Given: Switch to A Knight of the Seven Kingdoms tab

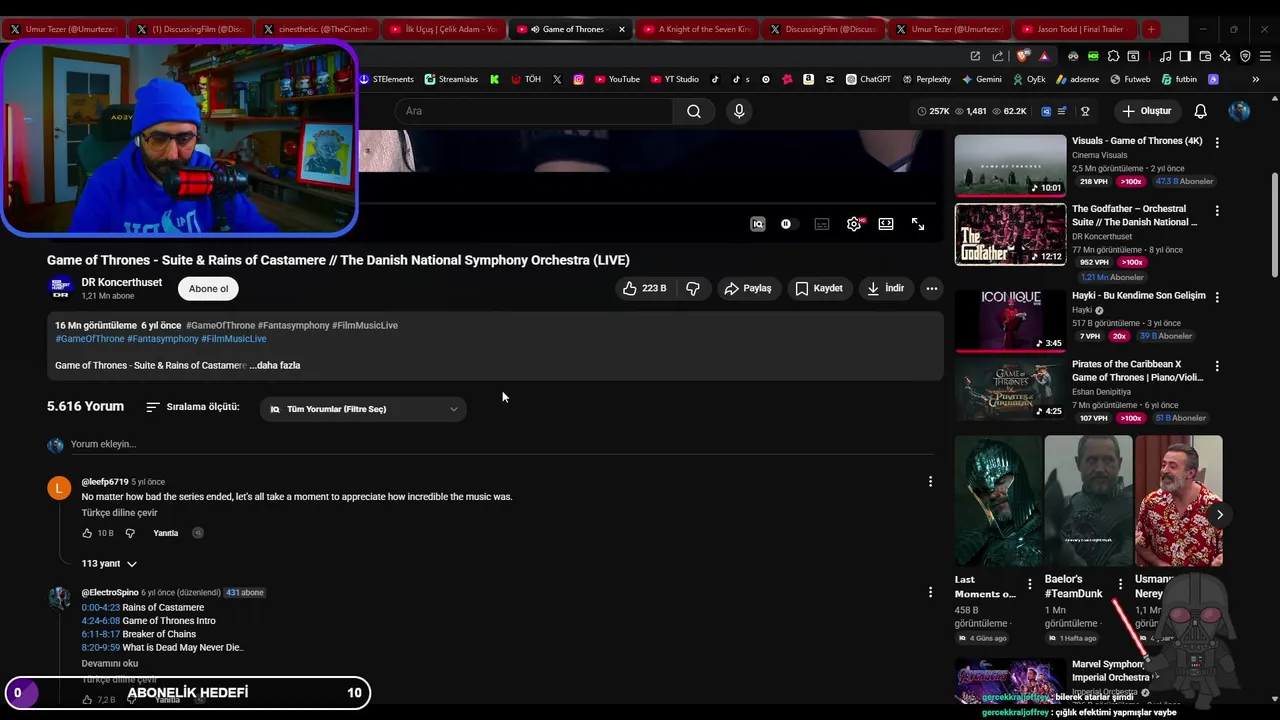Looking at the screenshot, I should point(697,29).
